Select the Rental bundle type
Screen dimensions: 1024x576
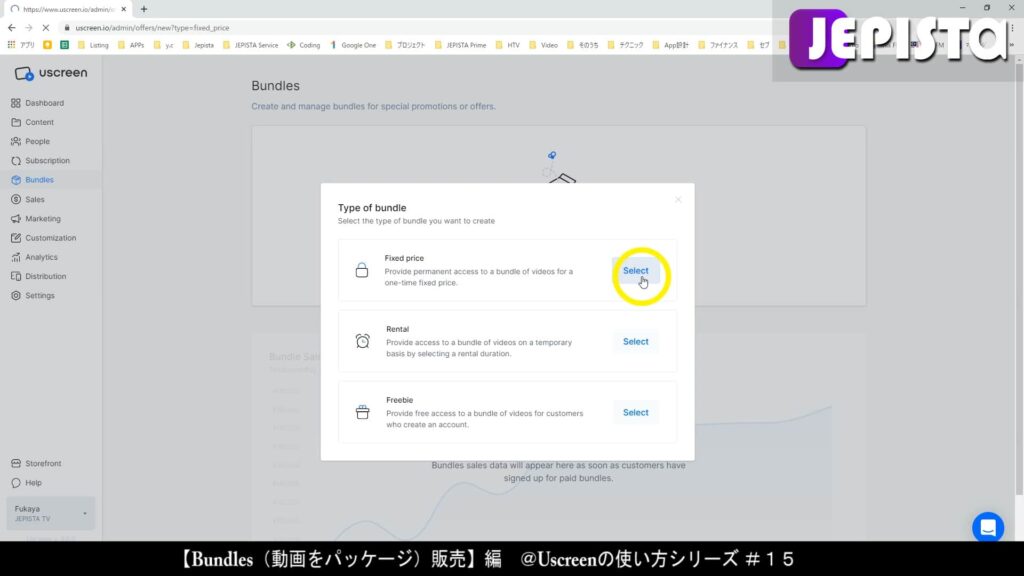635,342
